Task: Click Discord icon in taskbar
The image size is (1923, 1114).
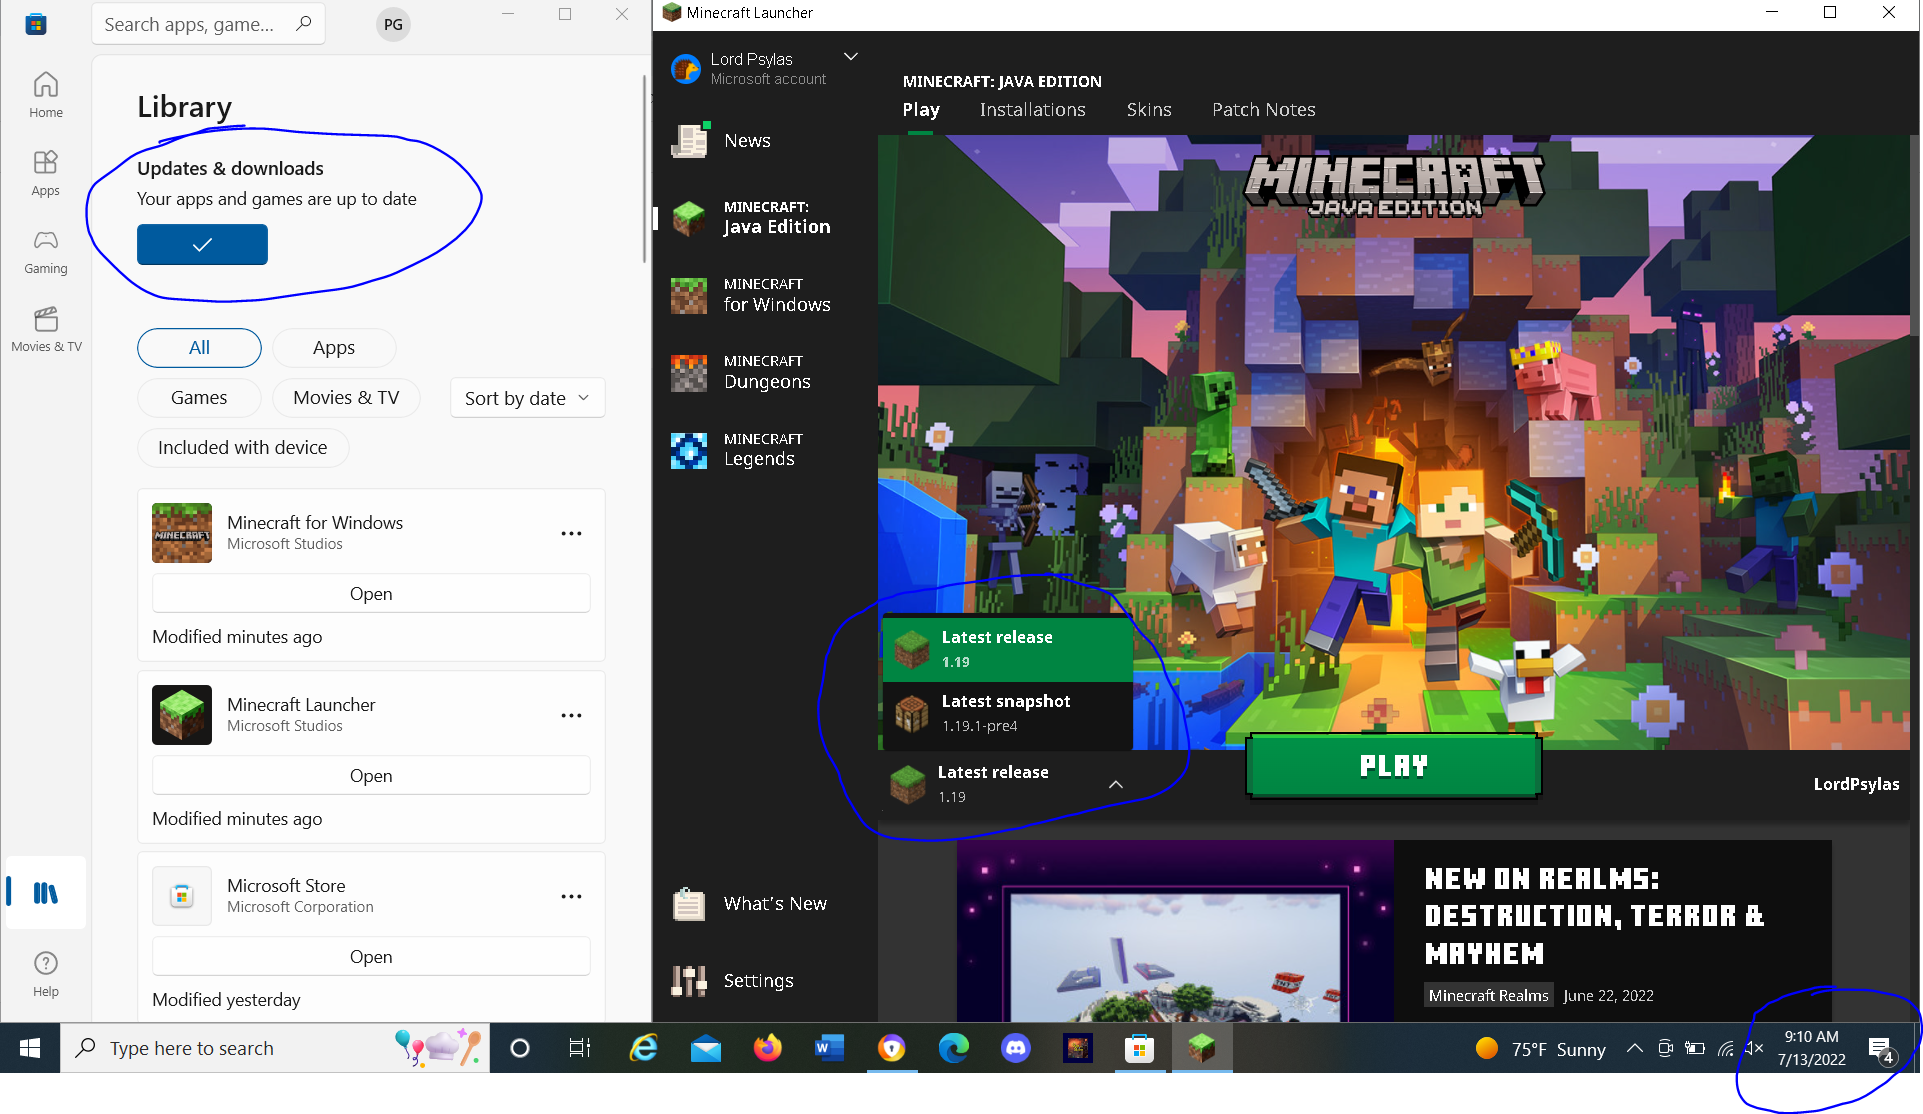Action: pyautogui.click(x=1015, y=1048)
